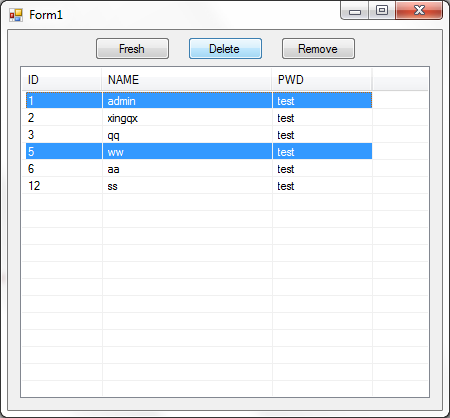Click the 'qq' name cell

tap(187, 135)
